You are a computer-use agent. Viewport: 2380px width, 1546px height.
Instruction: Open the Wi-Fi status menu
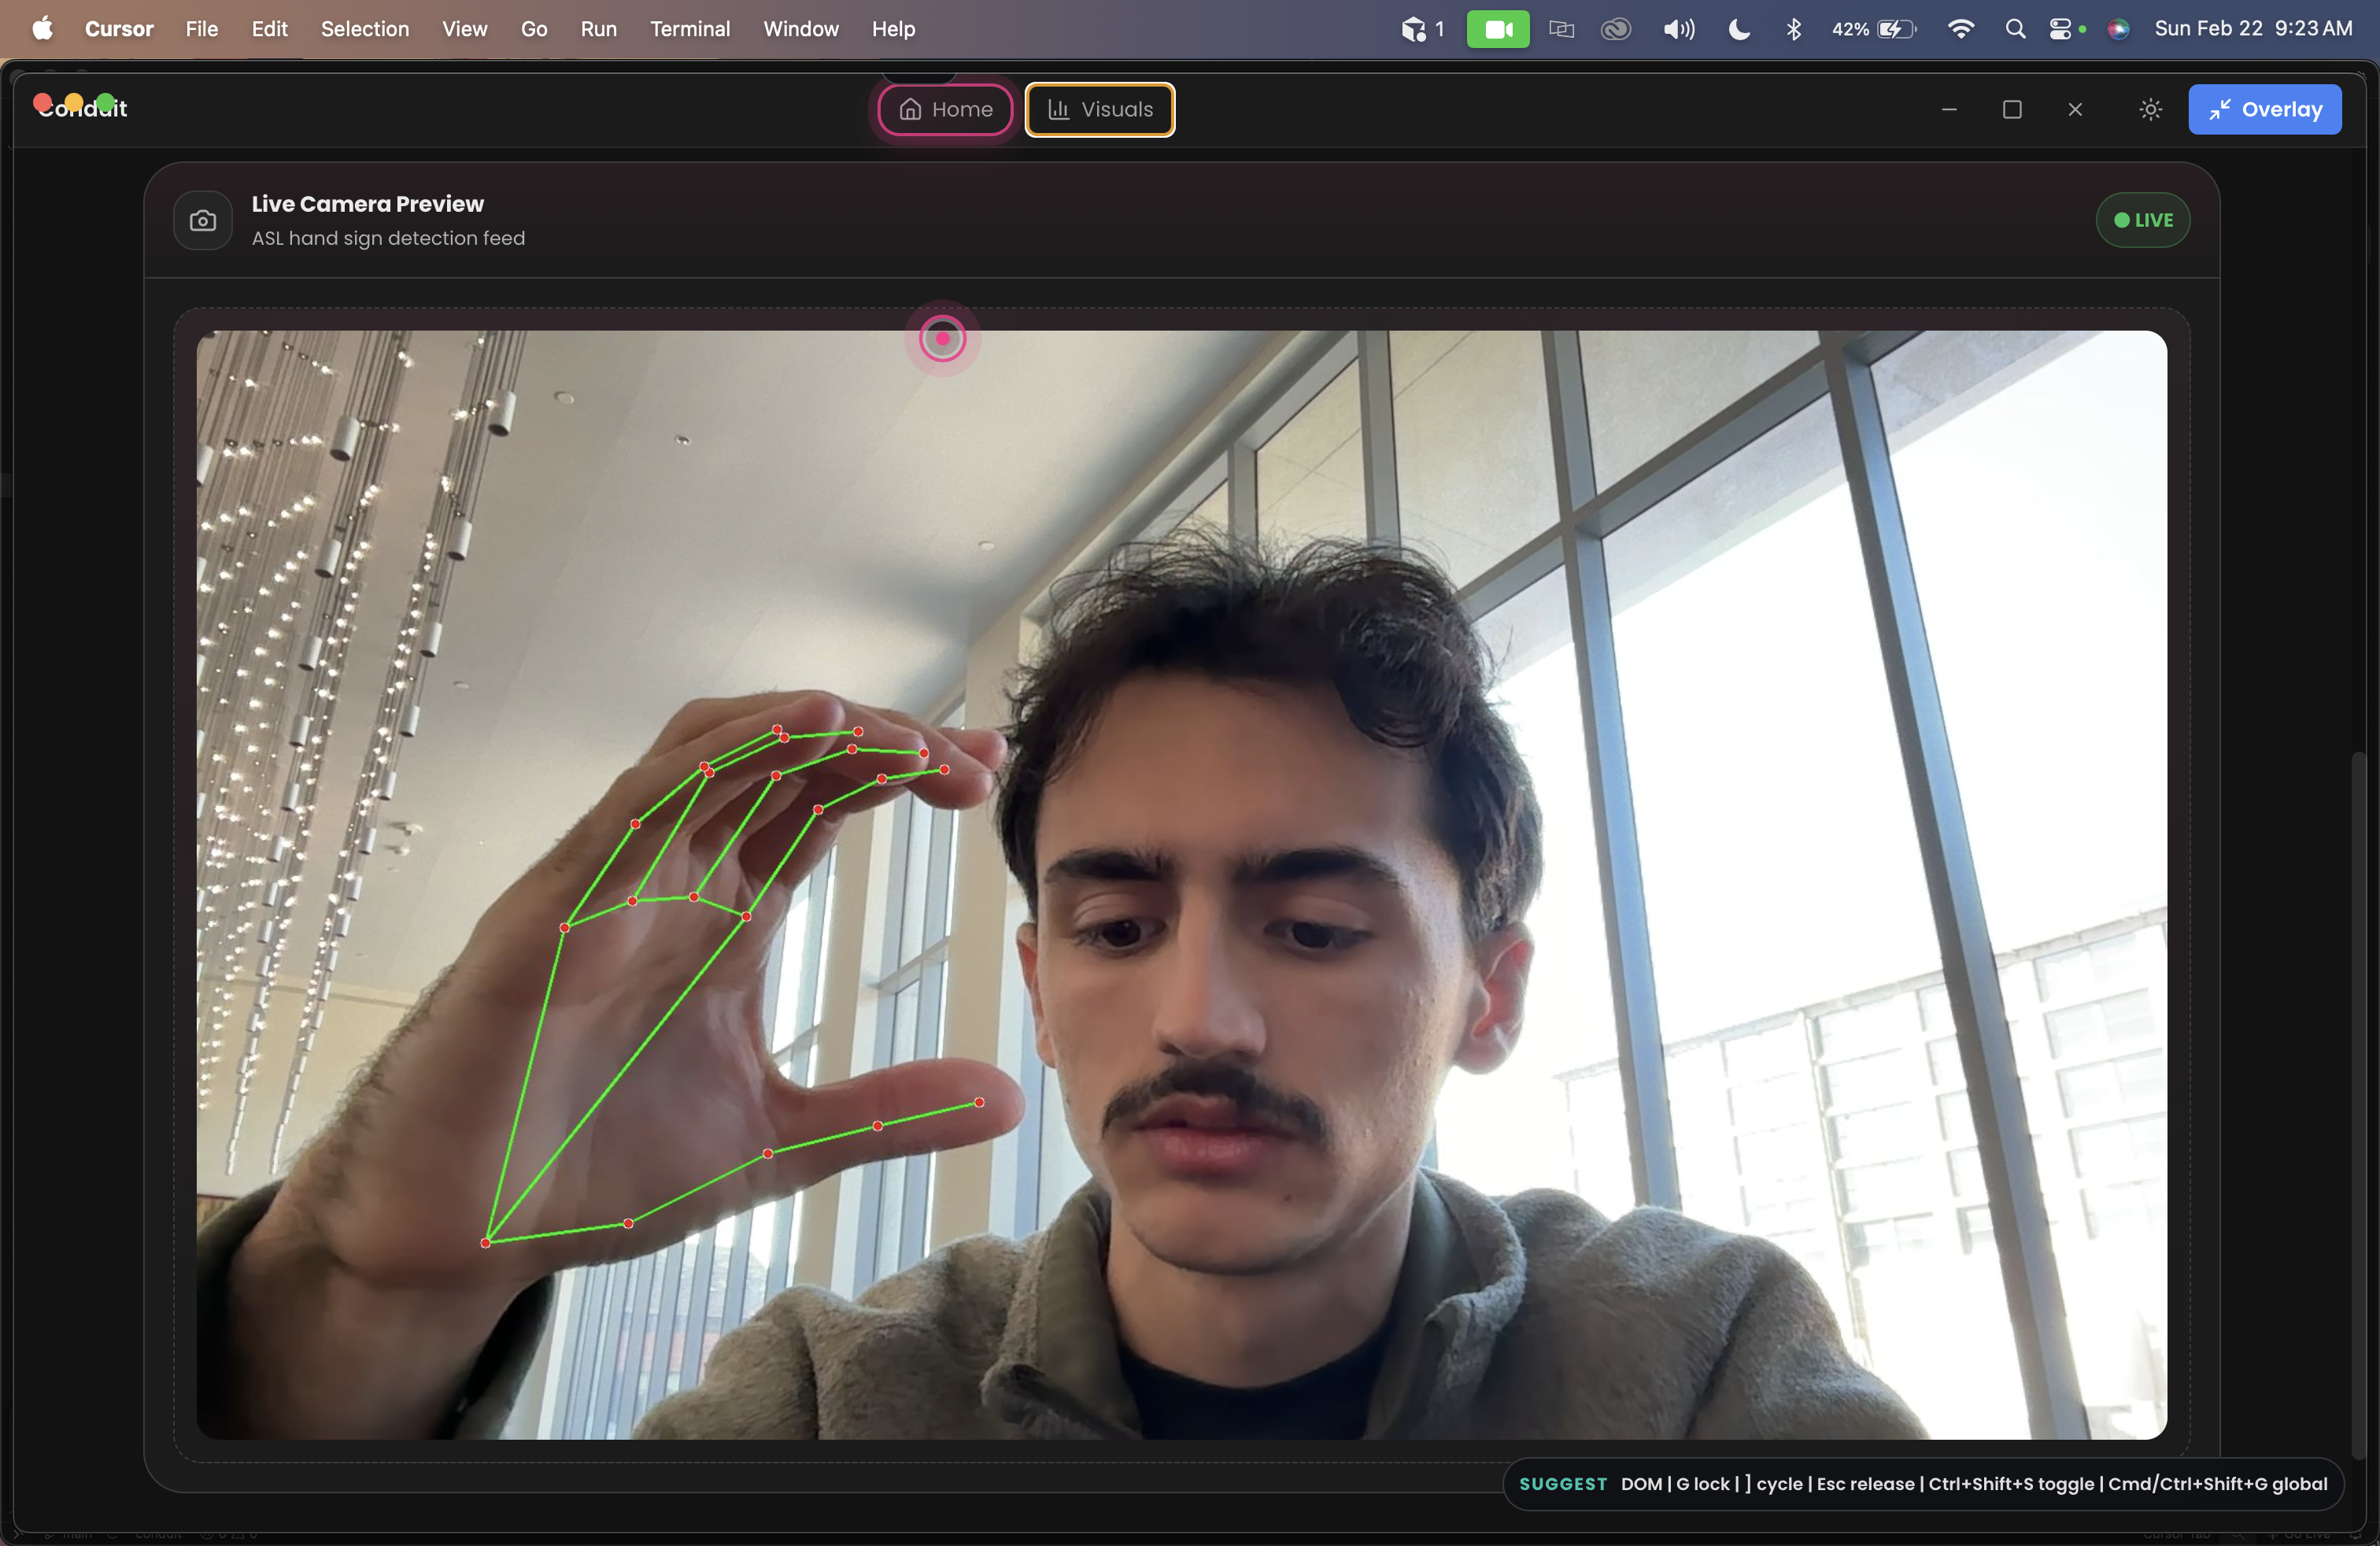tap(1960, 29)
